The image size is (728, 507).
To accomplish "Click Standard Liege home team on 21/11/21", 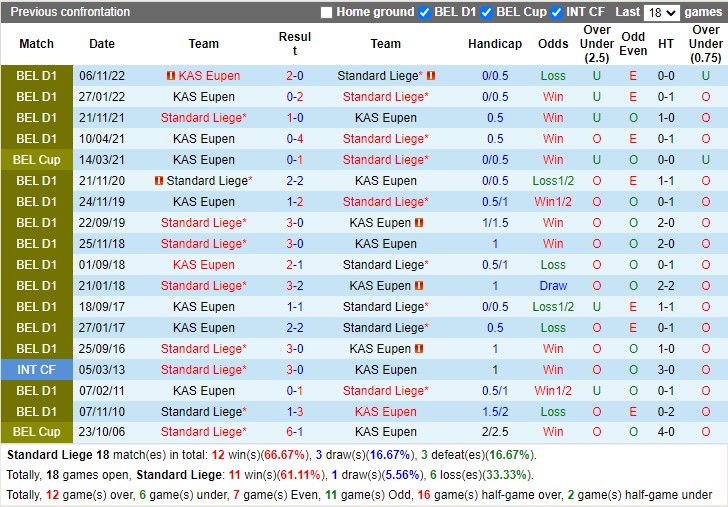I will coord(203,118).
